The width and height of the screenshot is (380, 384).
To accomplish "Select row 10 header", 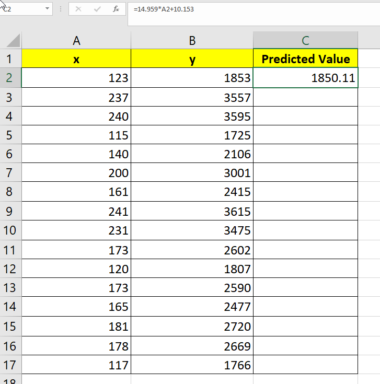I will point(10,230).
